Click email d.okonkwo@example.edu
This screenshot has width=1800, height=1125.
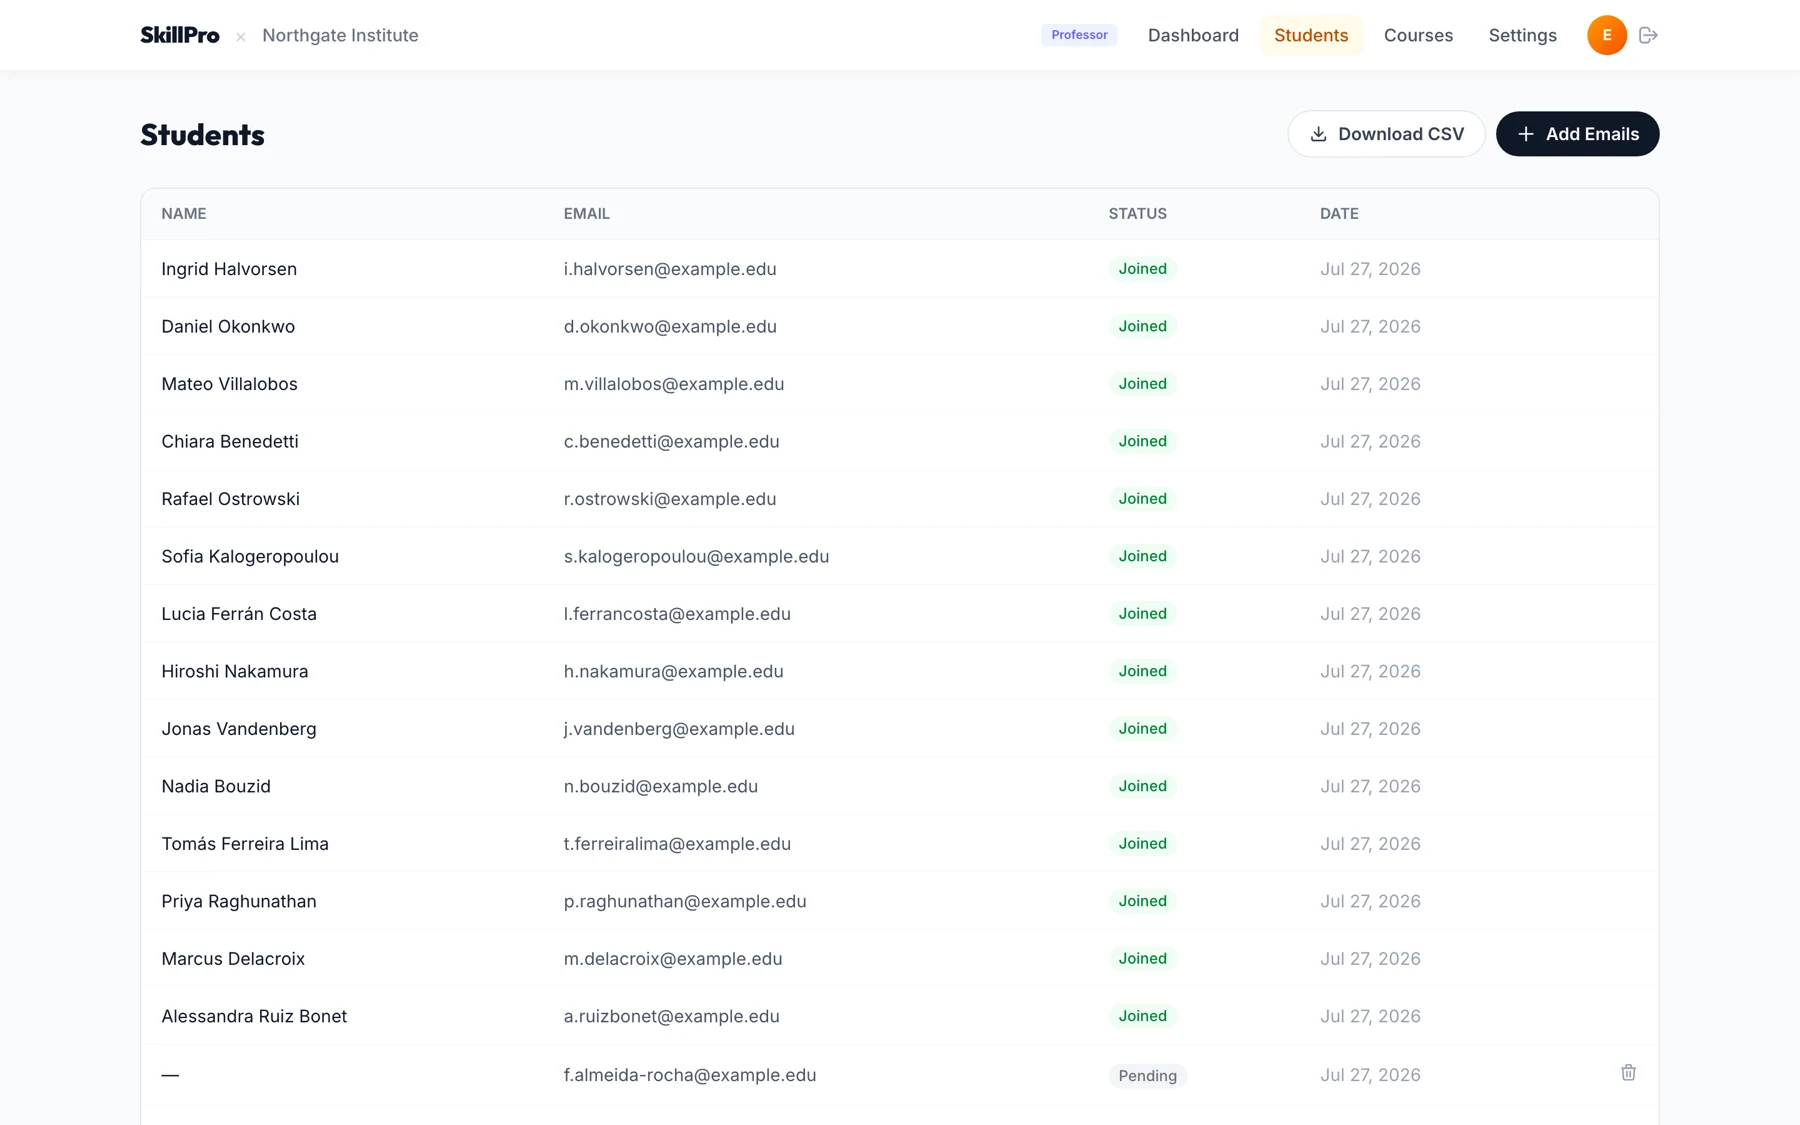point(670,326)
